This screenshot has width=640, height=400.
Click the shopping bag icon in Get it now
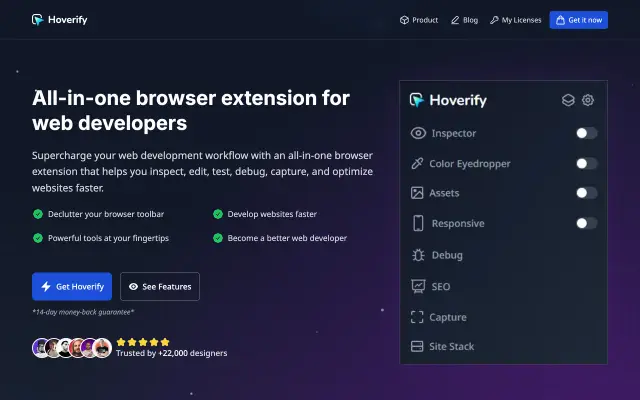560,20
